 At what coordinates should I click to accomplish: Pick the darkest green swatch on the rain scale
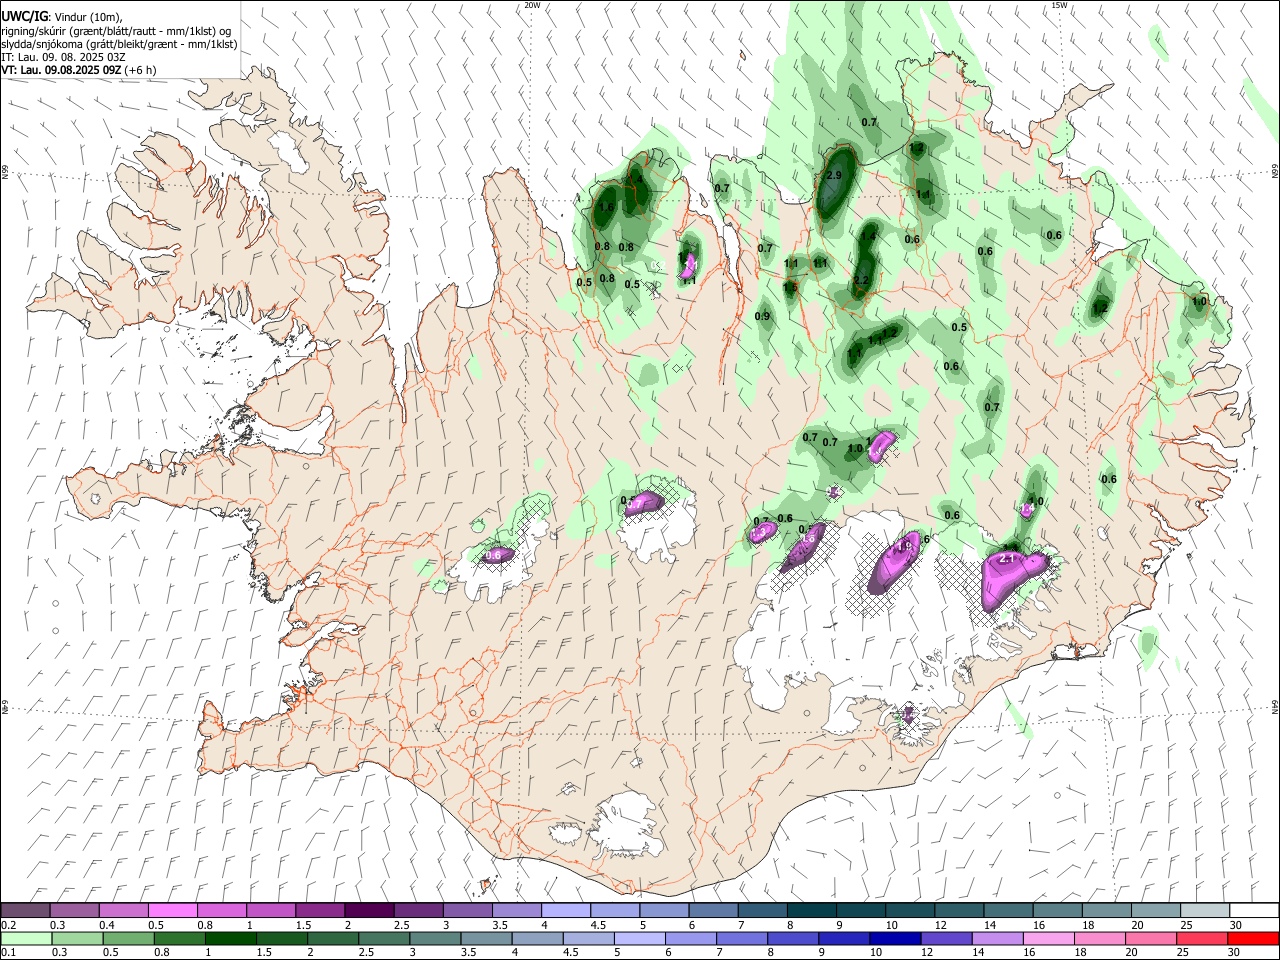(230, 939)
